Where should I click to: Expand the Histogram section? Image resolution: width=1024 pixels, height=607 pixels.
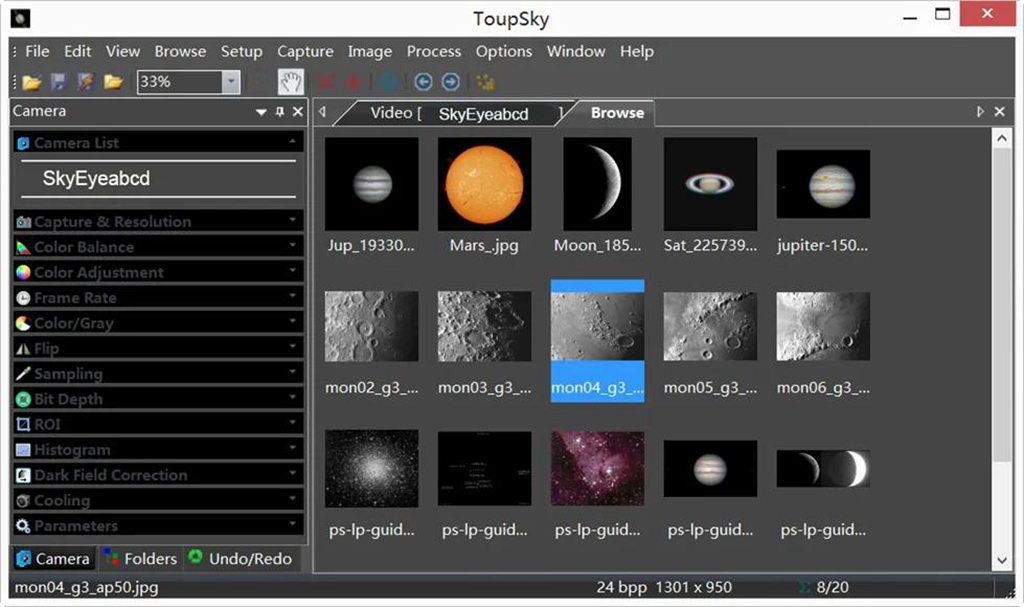coord(158,450)
